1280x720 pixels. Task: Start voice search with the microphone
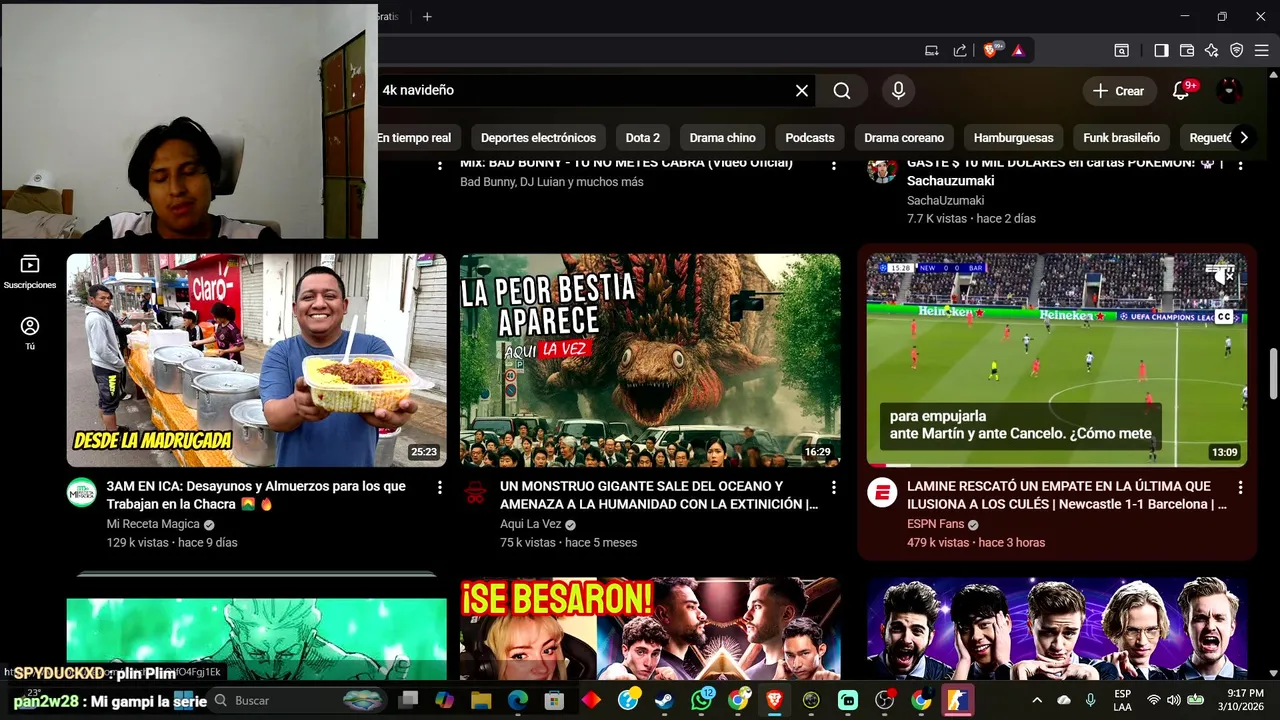(x=898, y=91)
